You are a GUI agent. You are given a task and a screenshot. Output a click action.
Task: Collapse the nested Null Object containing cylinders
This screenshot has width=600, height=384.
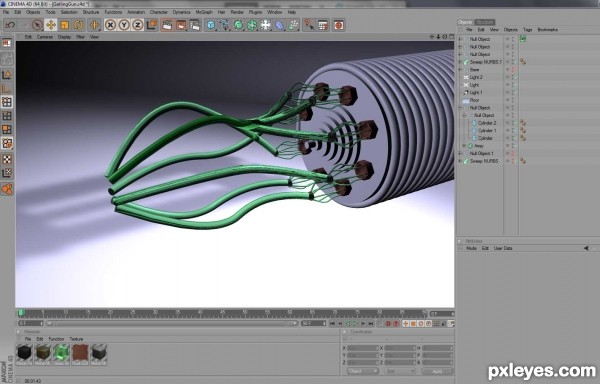click(464, 115)
